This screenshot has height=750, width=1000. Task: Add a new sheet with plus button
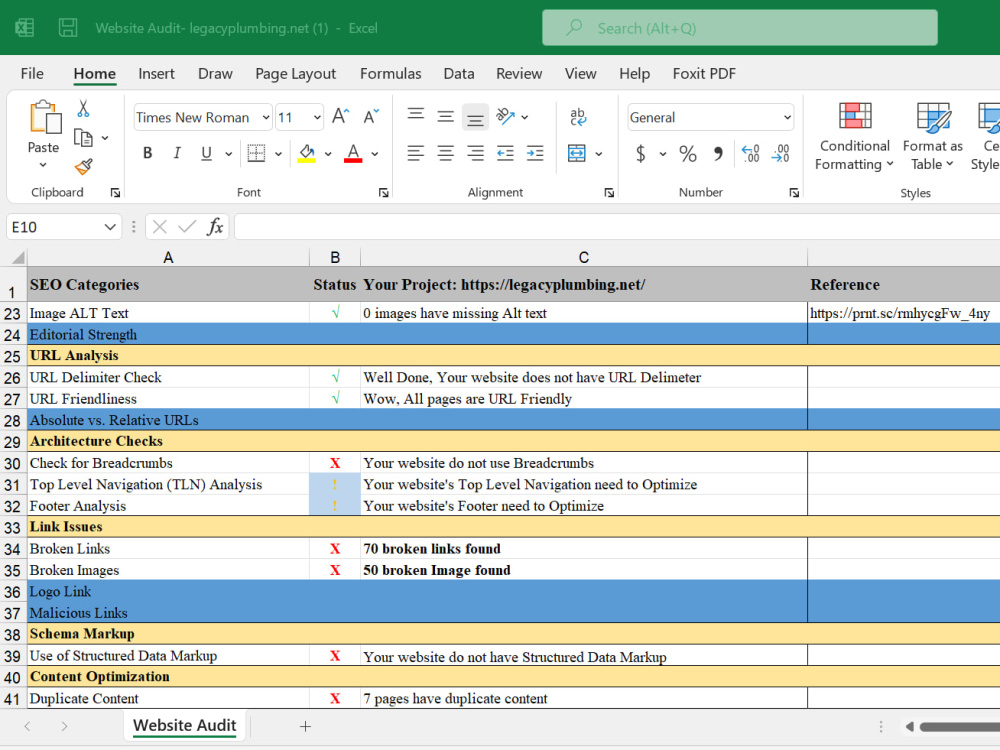coord(305,726)
